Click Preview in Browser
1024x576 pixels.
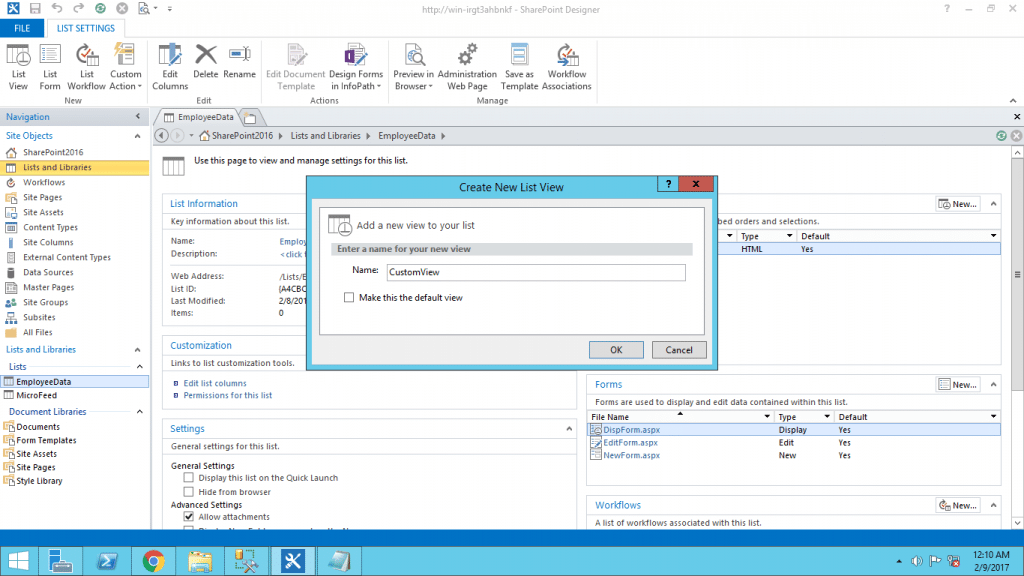(413, 67)
